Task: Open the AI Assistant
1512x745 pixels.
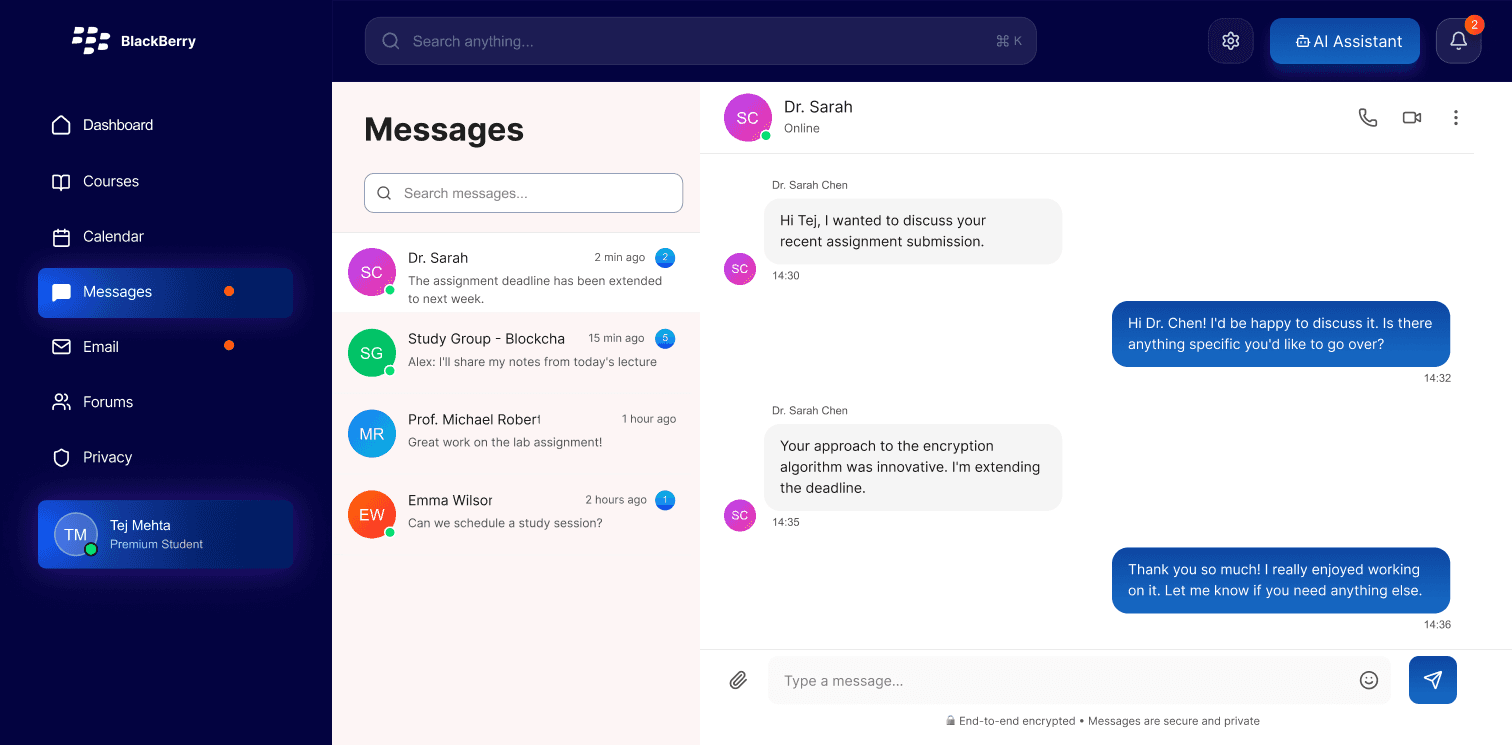Action: click(1344, 41)
